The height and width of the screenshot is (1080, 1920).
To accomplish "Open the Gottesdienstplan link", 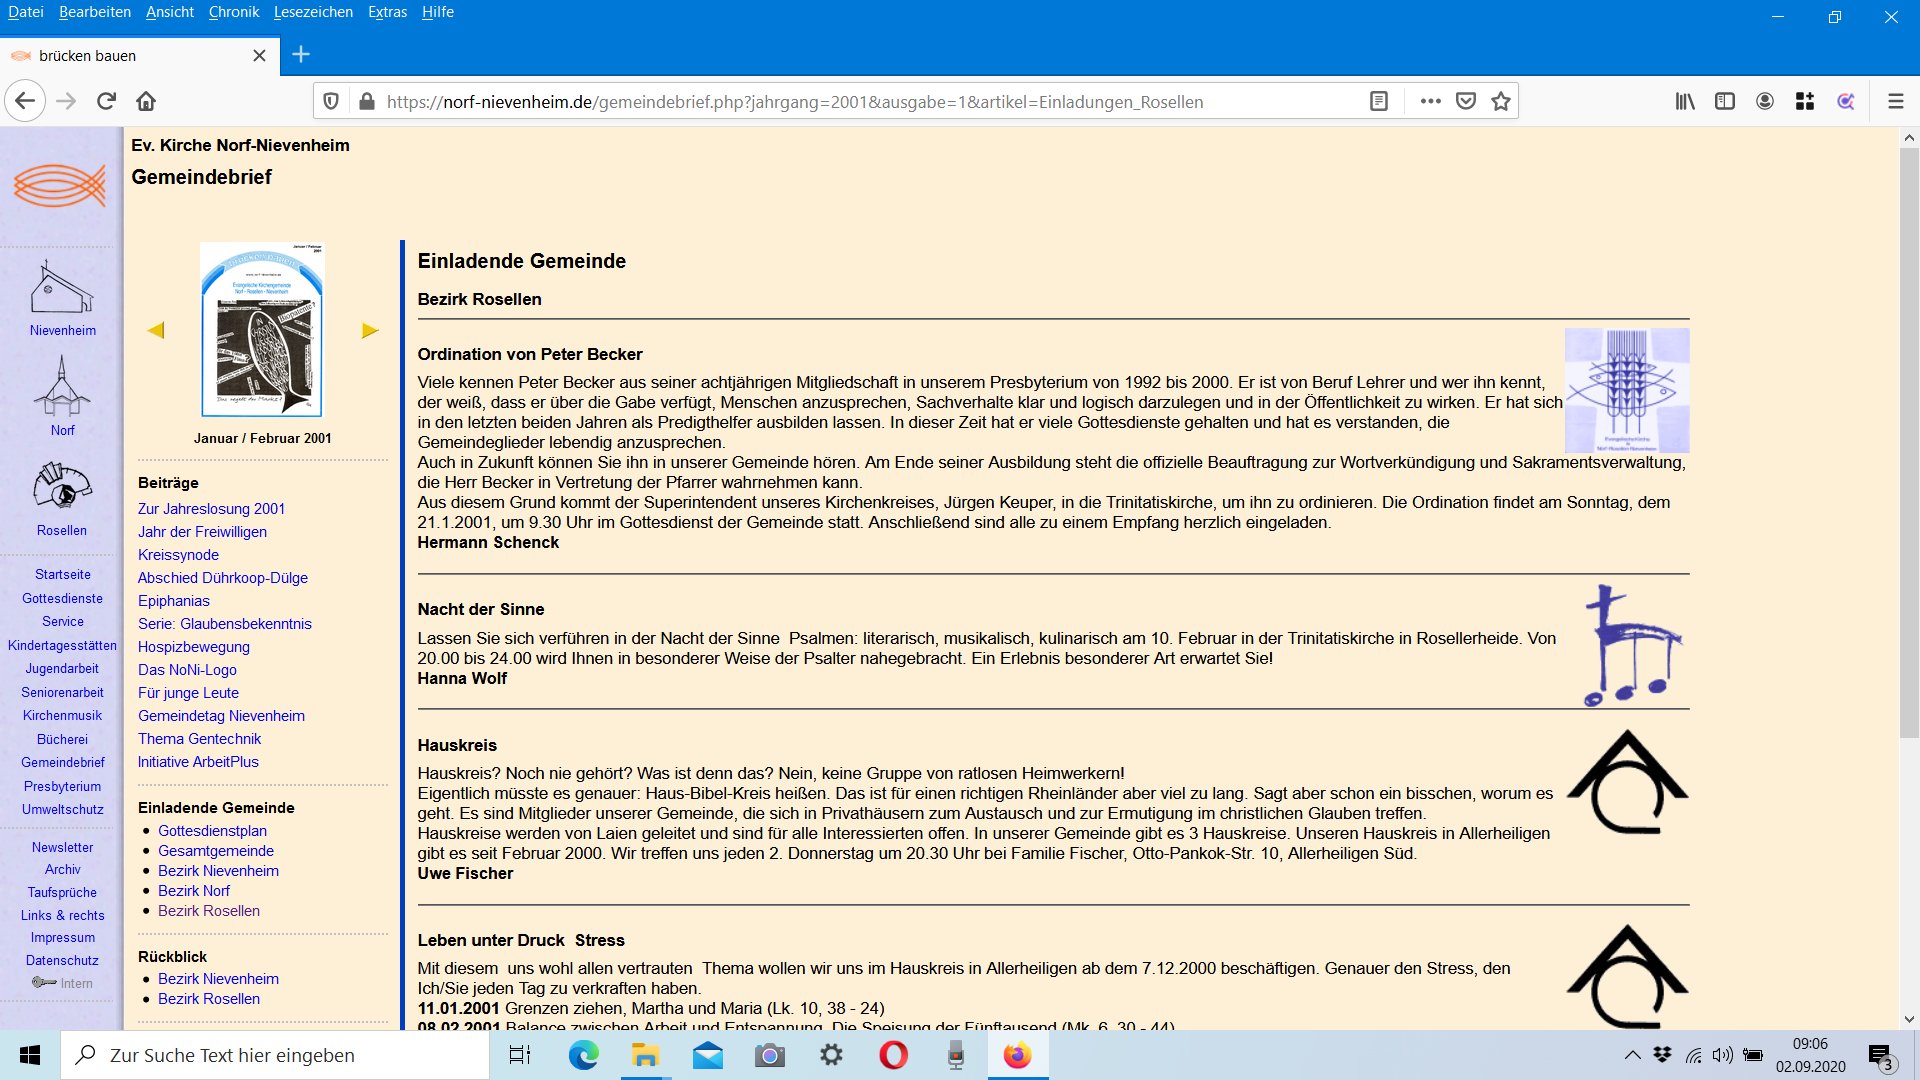I will (212, 831).
